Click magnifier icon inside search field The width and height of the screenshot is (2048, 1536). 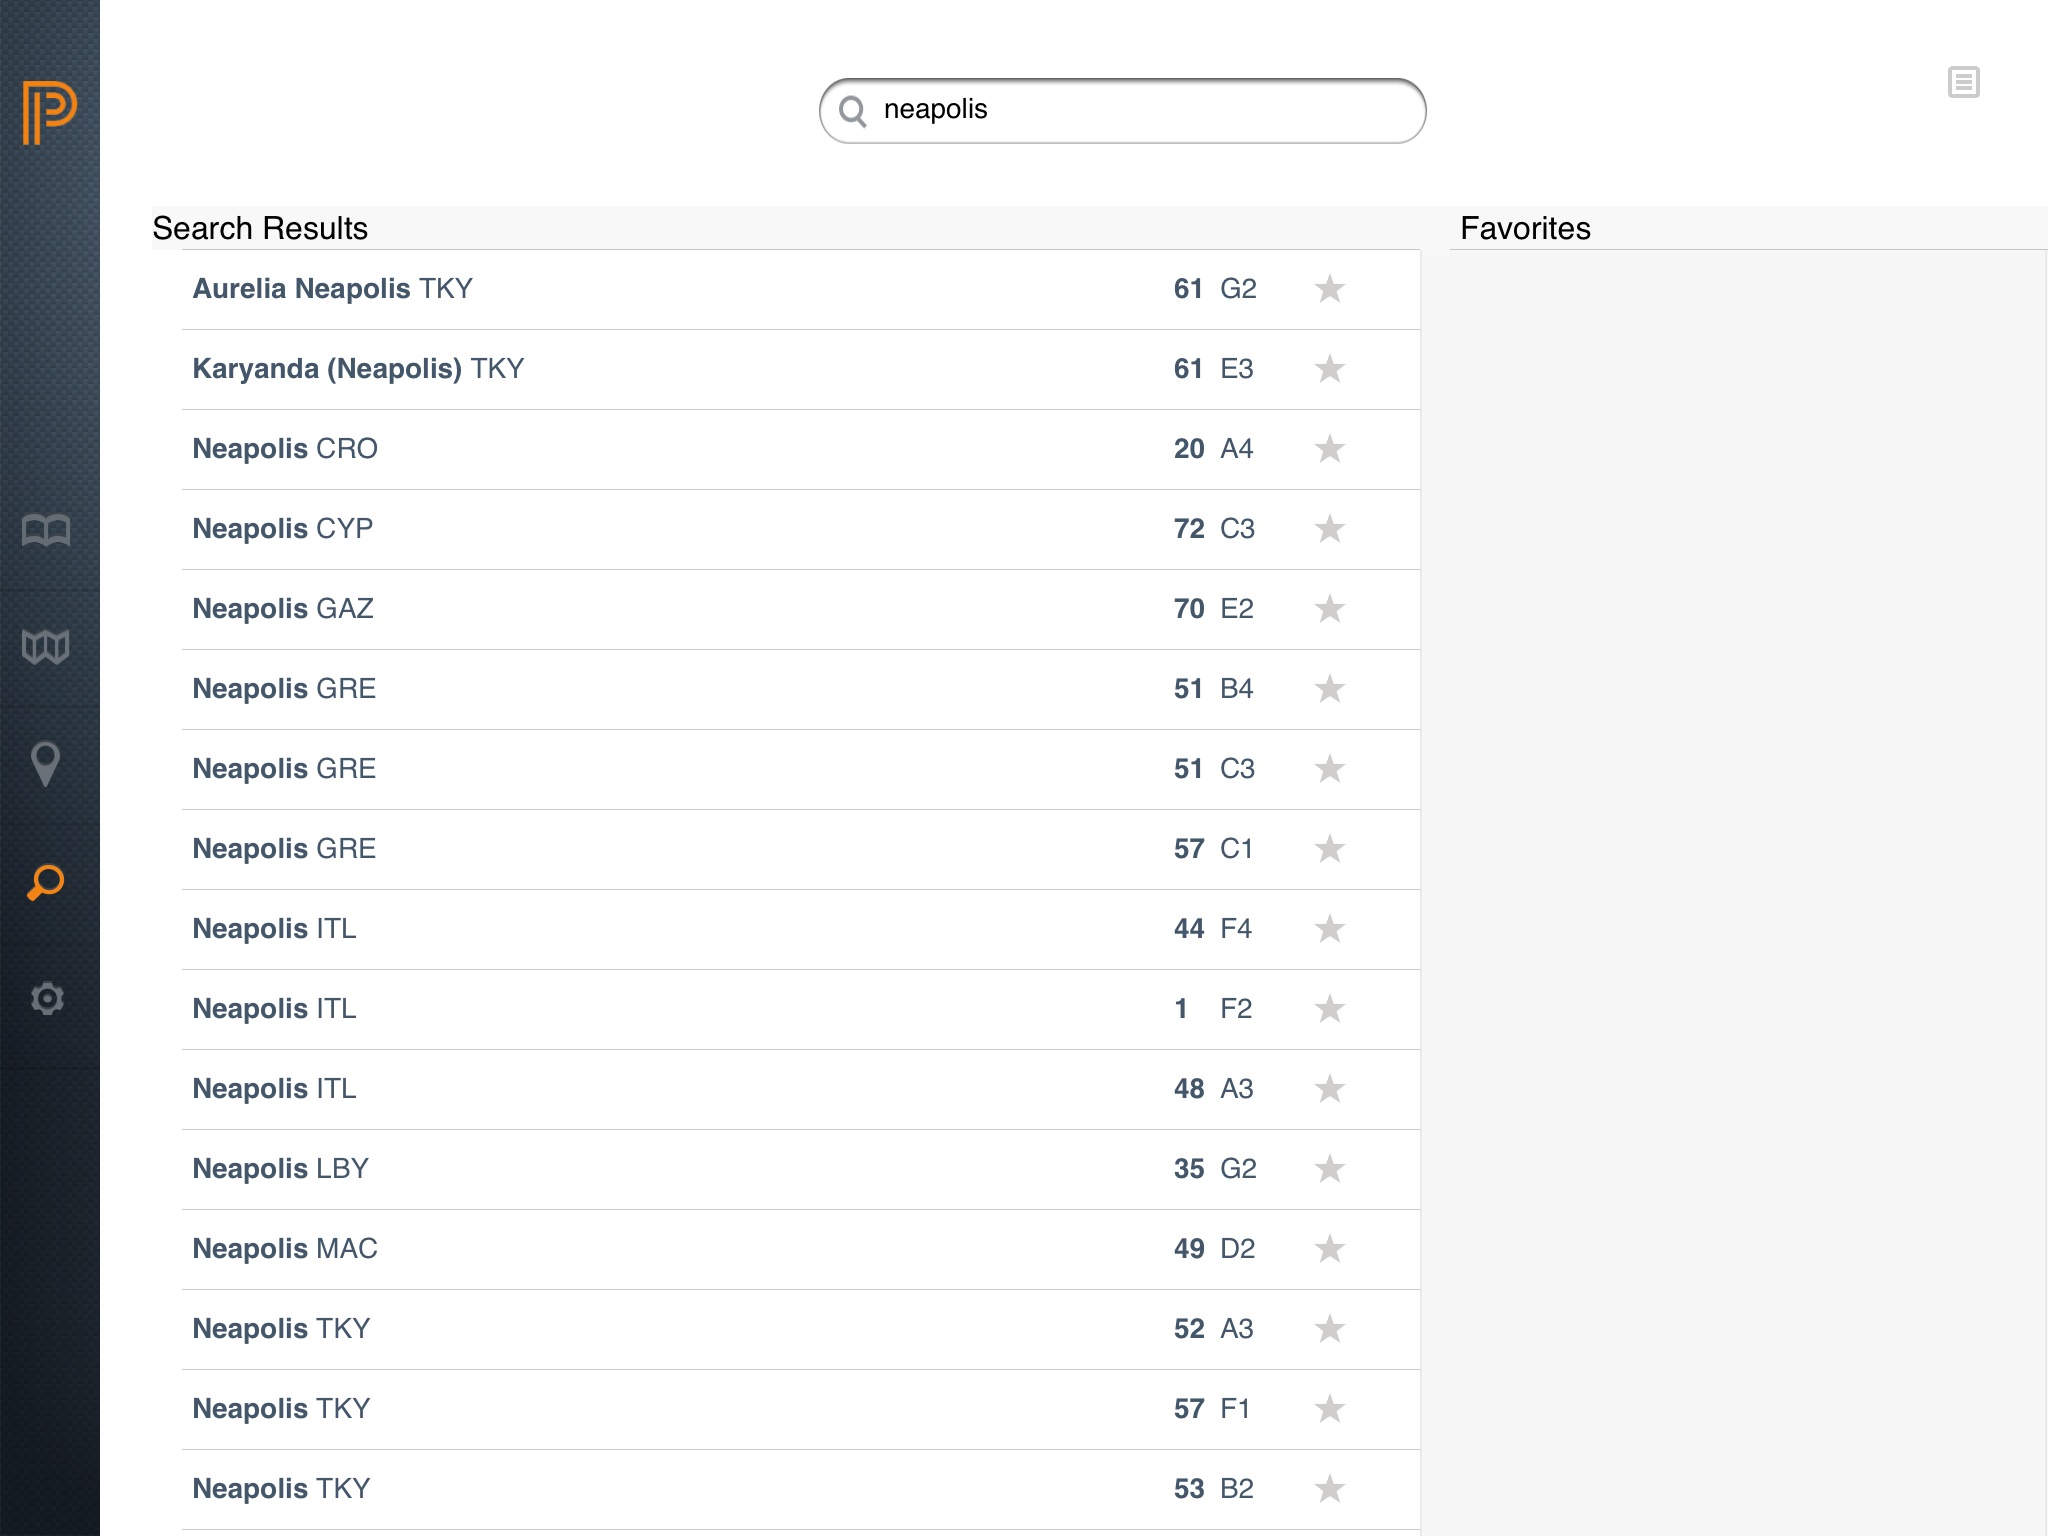pos(853,111)
